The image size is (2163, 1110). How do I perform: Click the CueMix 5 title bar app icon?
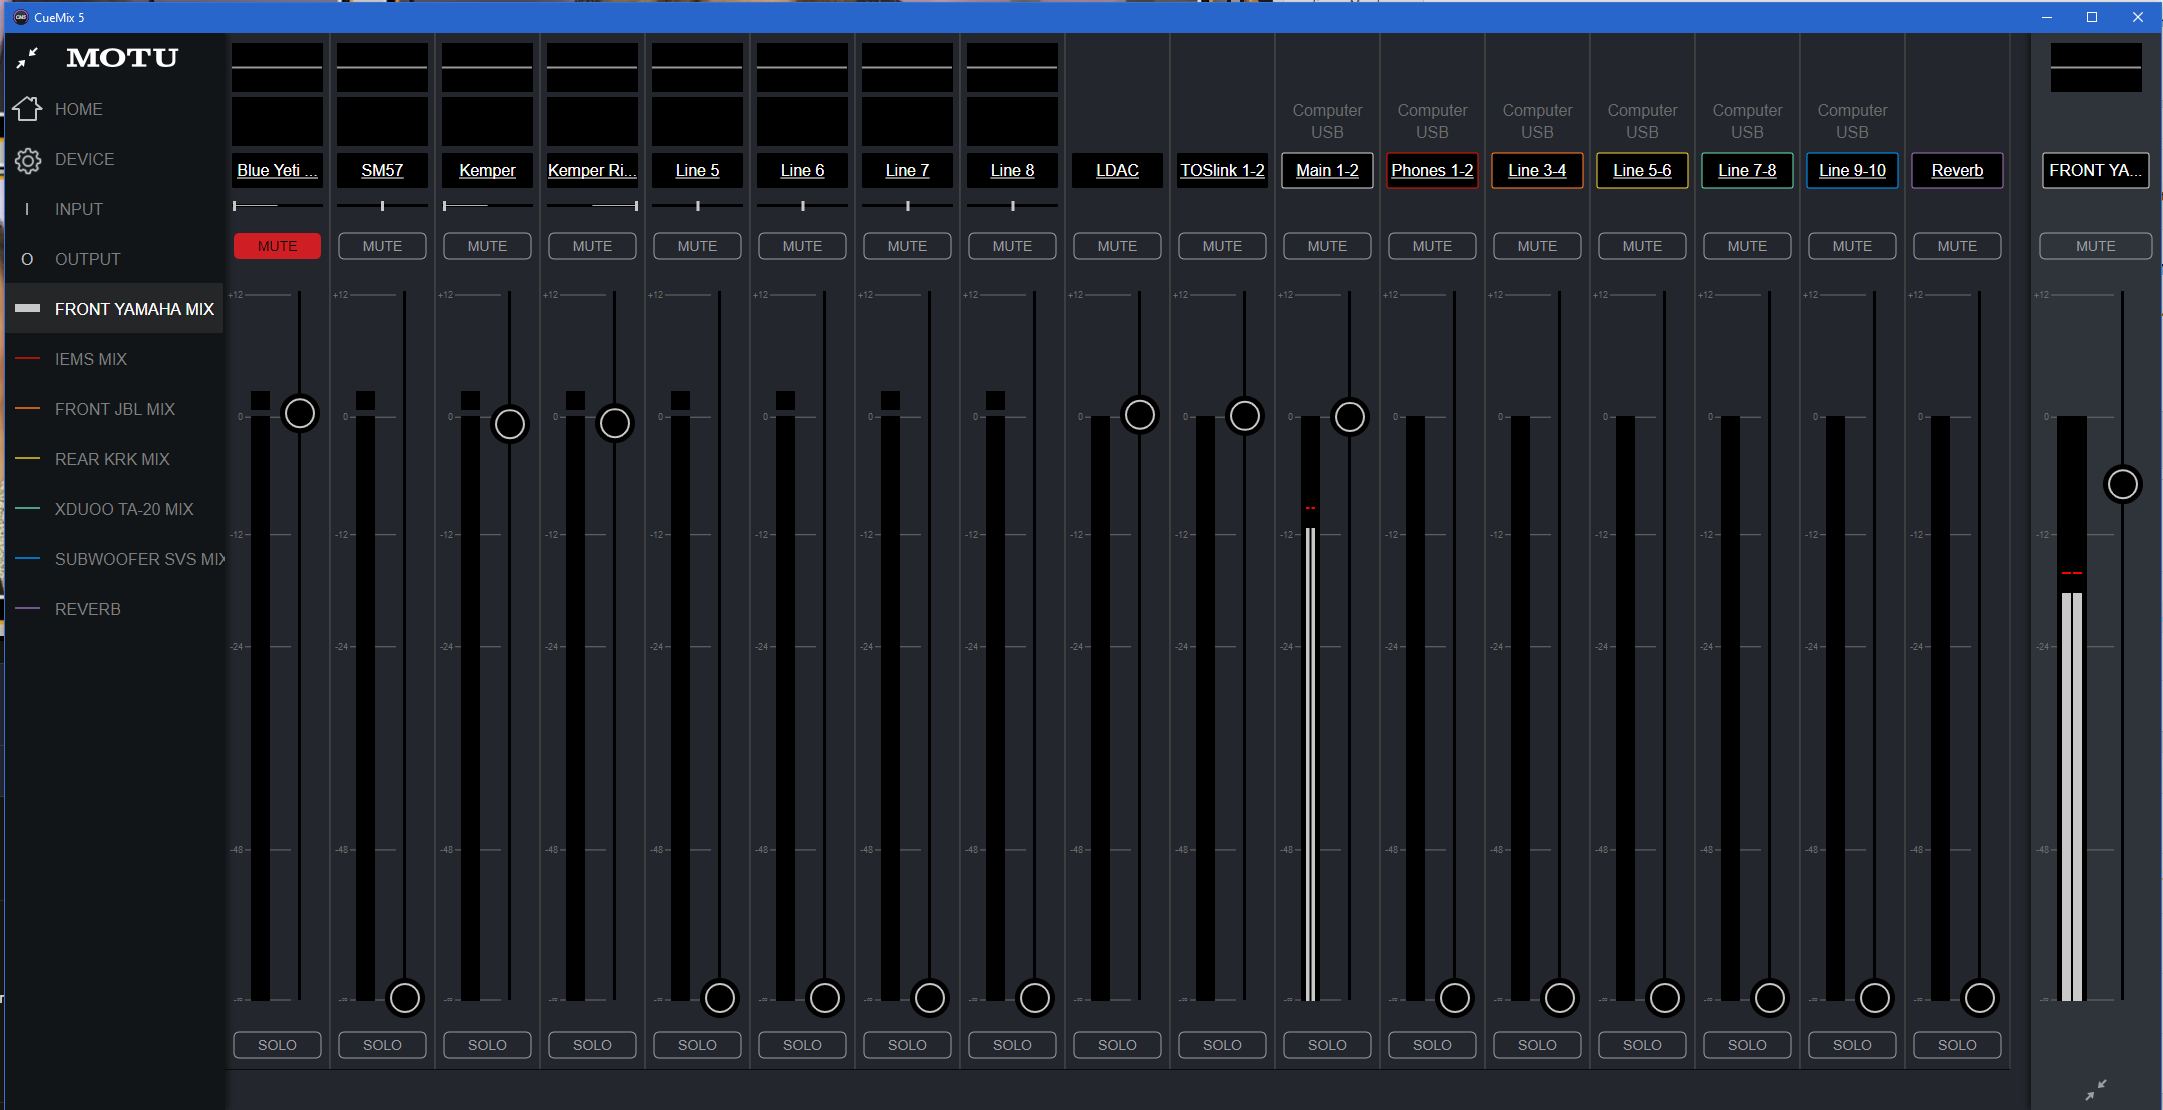(x=20, y=17)
